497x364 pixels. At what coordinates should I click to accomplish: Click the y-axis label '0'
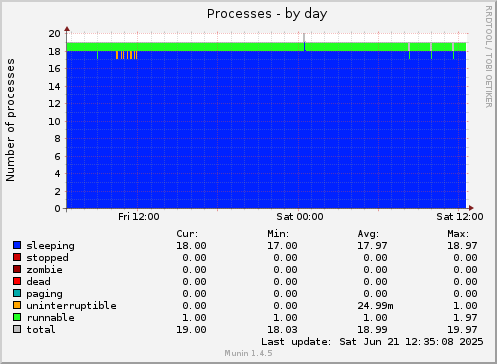[58, 209]
